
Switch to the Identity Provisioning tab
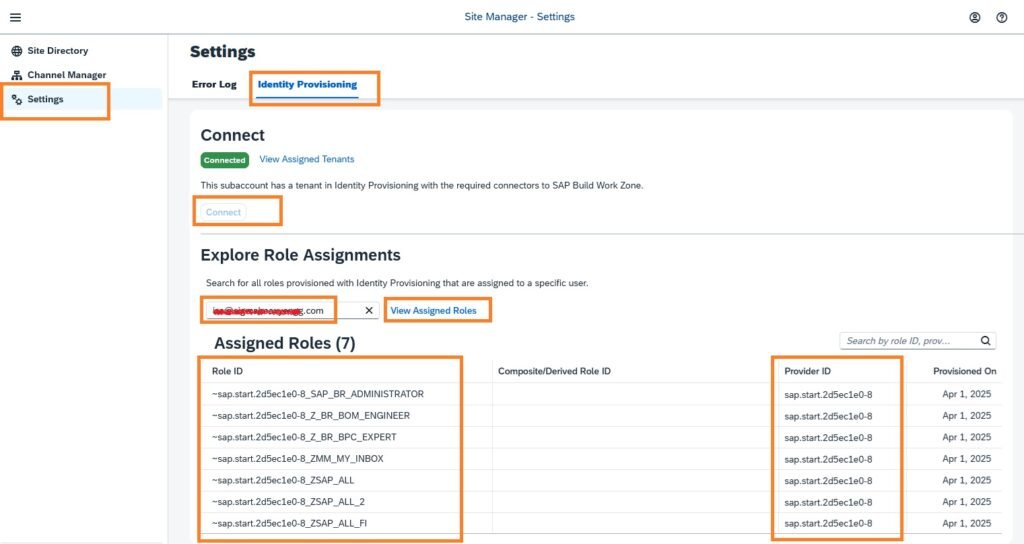pos(307,85)
